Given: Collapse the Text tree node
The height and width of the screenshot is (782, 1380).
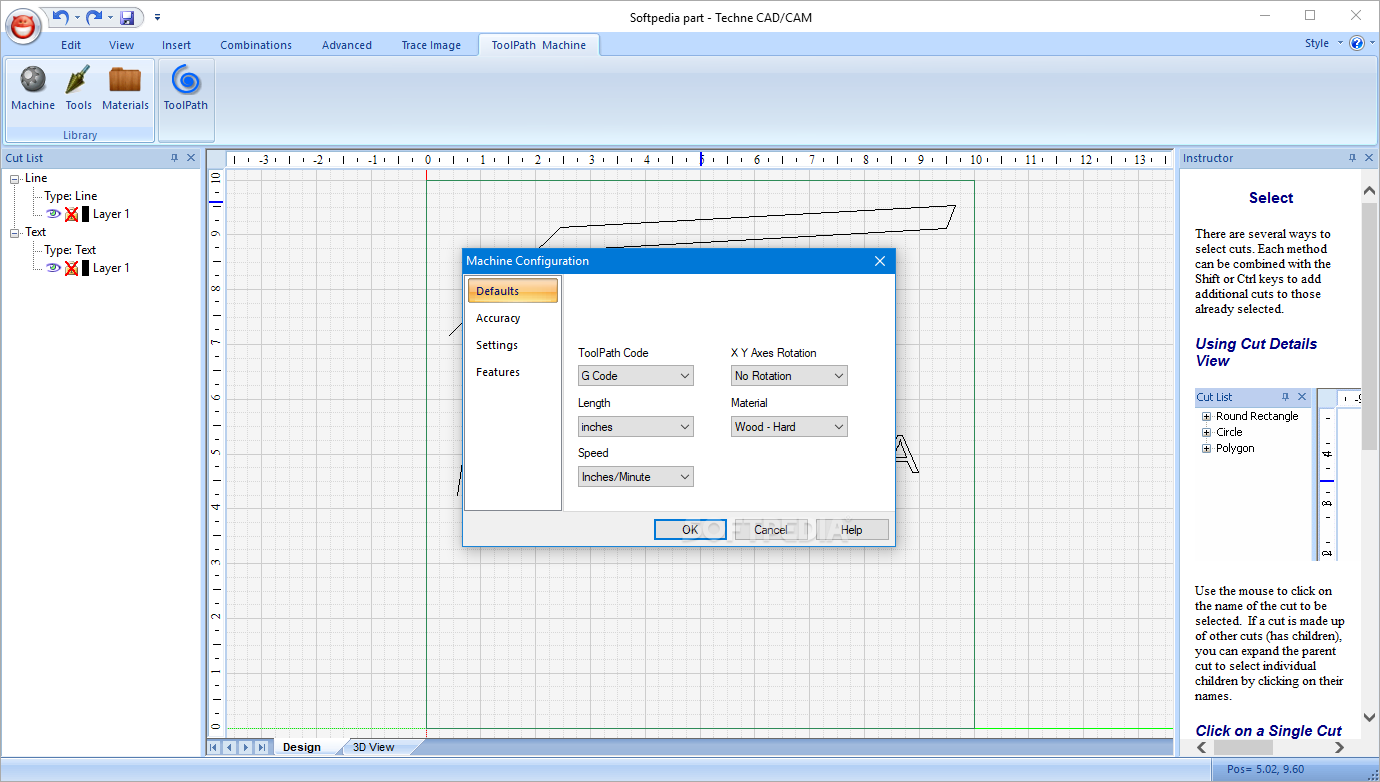Looking at the screenshot, I should 15,233.
